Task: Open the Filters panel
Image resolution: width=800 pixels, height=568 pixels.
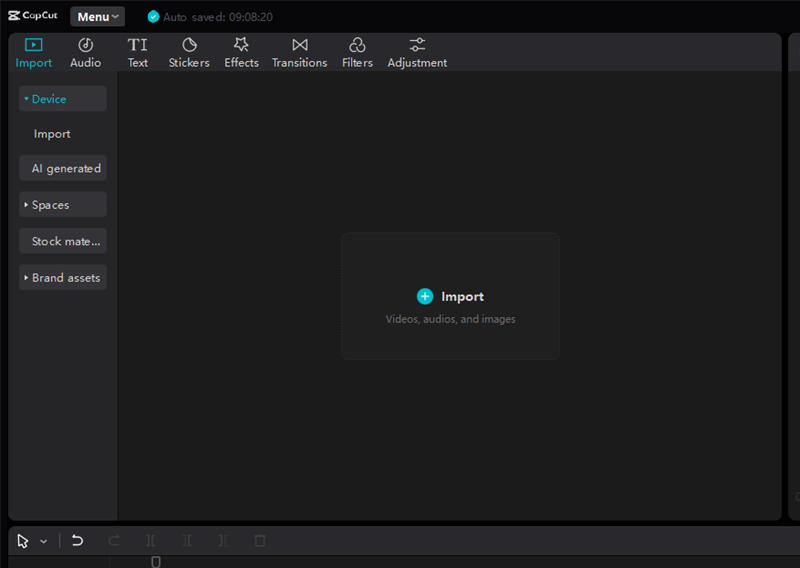Action: coord(357,52)
